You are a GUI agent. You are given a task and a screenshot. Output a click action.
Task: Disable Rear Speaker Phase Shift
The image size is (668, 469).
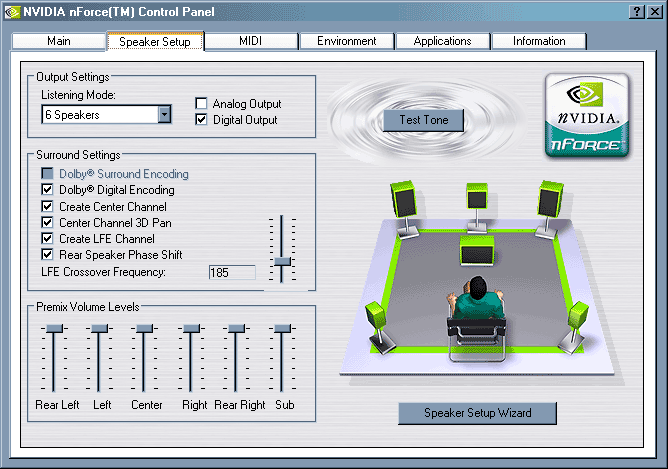pos(47,255)
